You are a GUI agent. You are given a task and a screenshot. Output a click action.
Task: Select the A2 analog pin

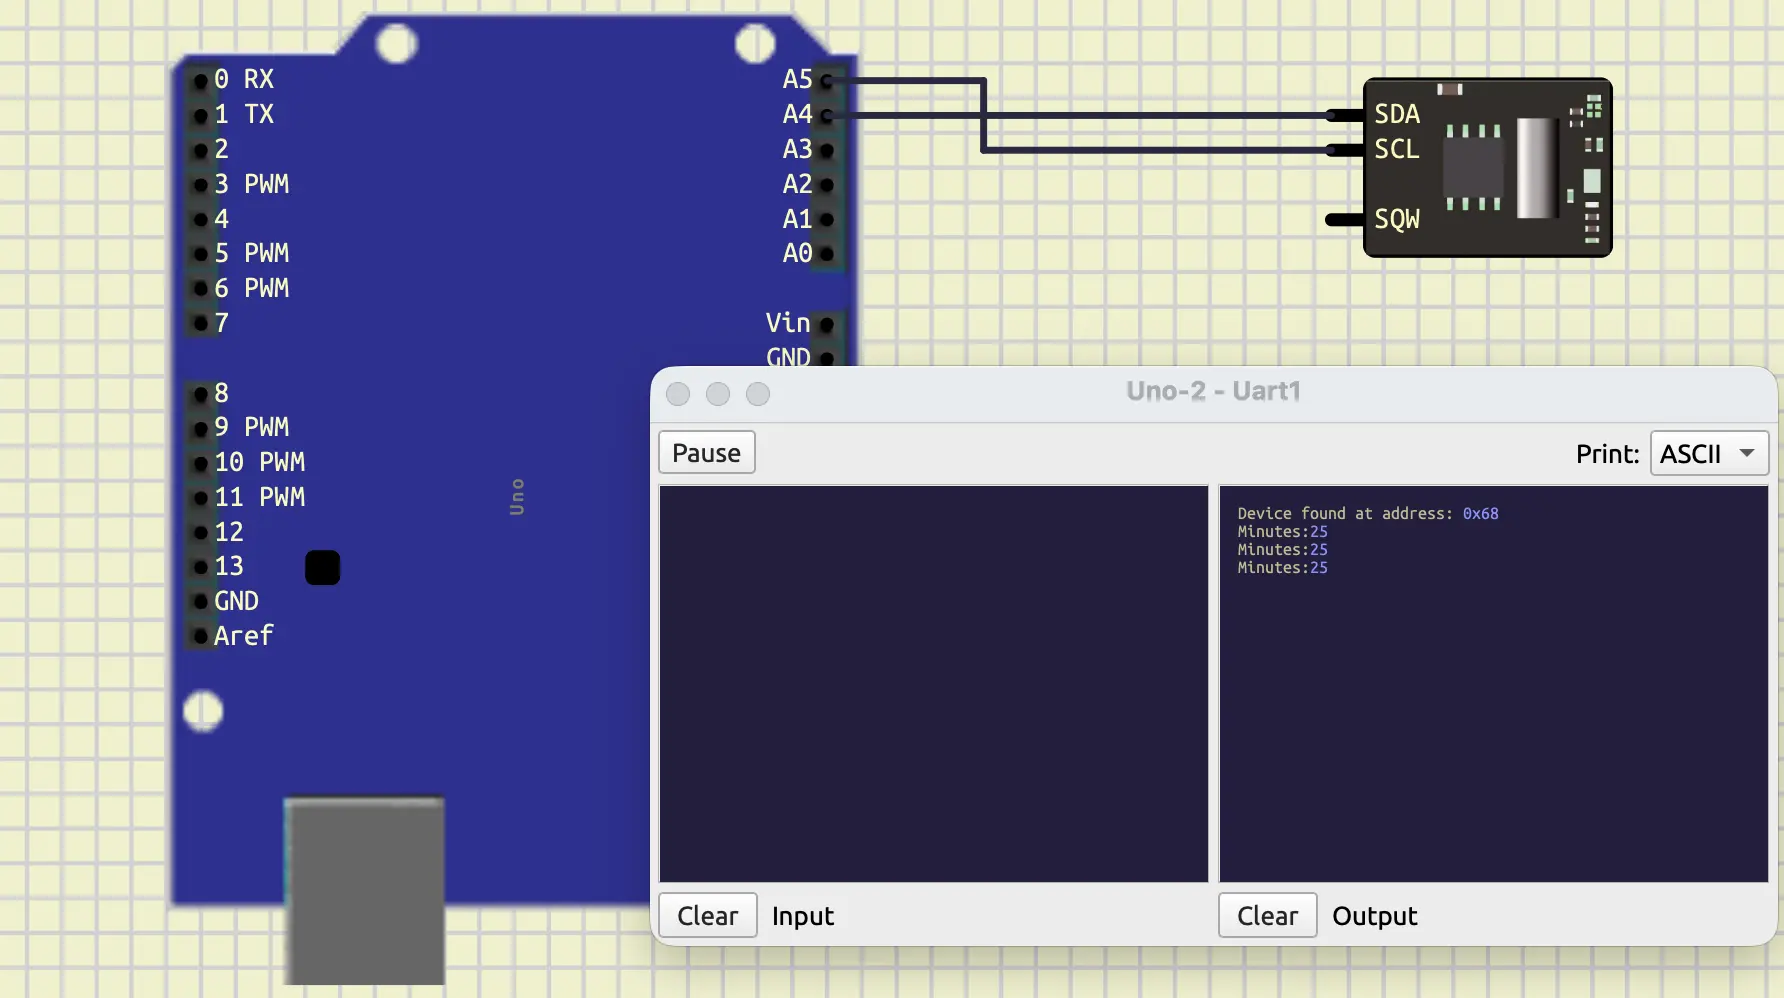pyautogui.click(x=827, y=185)
